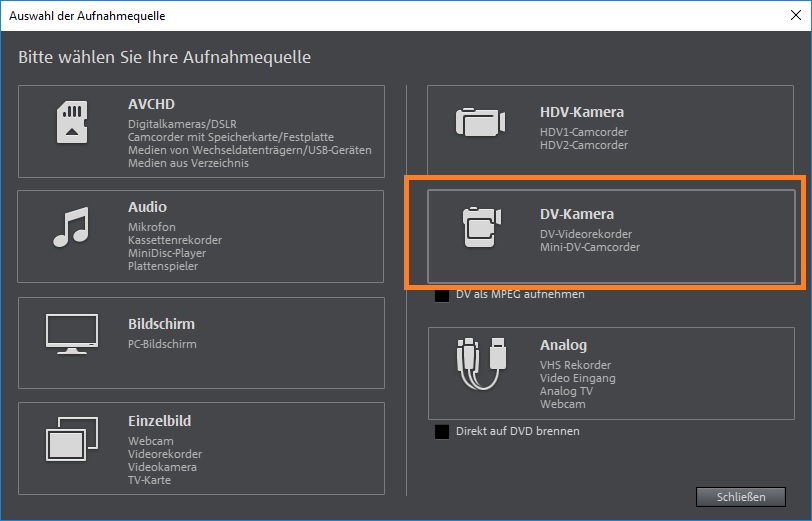The height and width of the screenshot is (521, 812).
Task: Click 'Videorekorder' under Einzelbild
Action: 165,454
